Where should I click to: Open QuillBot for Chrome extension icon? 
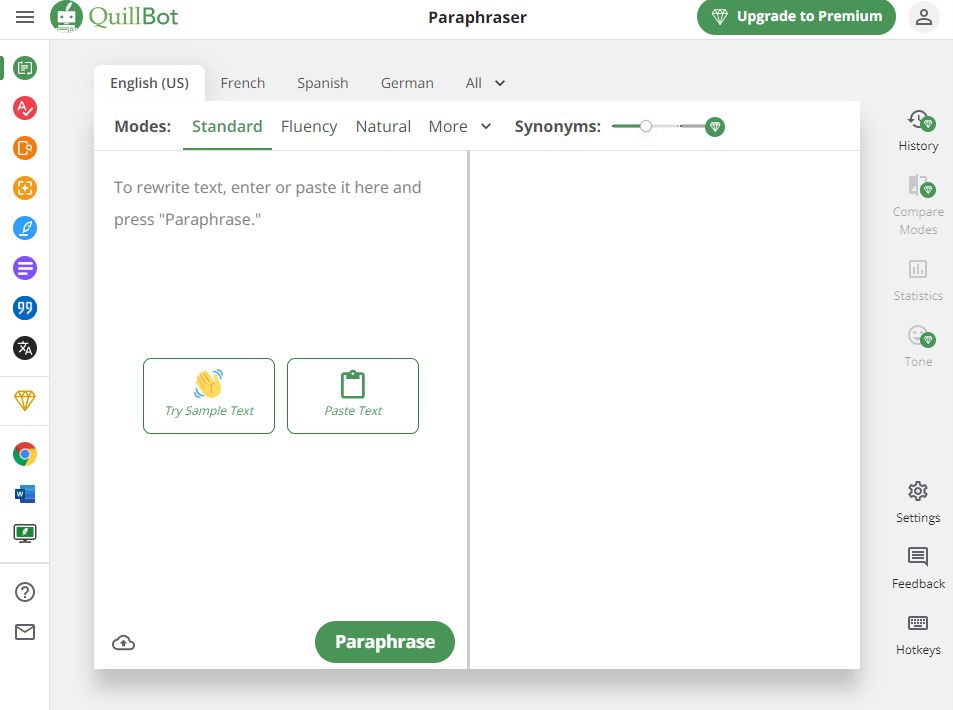pyautogui.click(x=25, y=454)
